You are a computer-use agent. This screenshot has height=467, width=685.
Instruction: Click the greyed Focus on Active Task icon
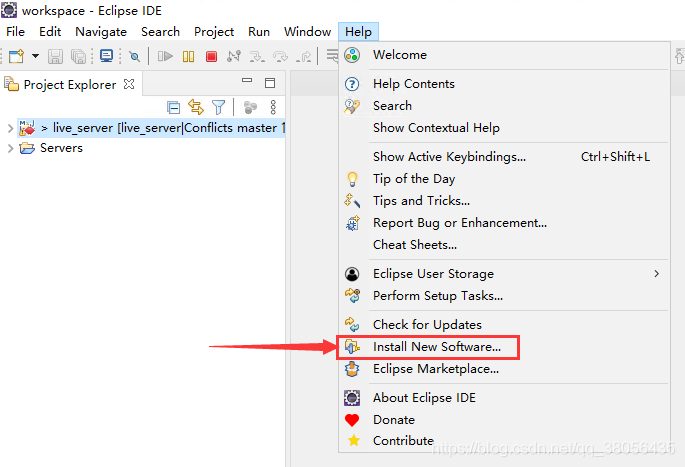[x=250, y=107]
